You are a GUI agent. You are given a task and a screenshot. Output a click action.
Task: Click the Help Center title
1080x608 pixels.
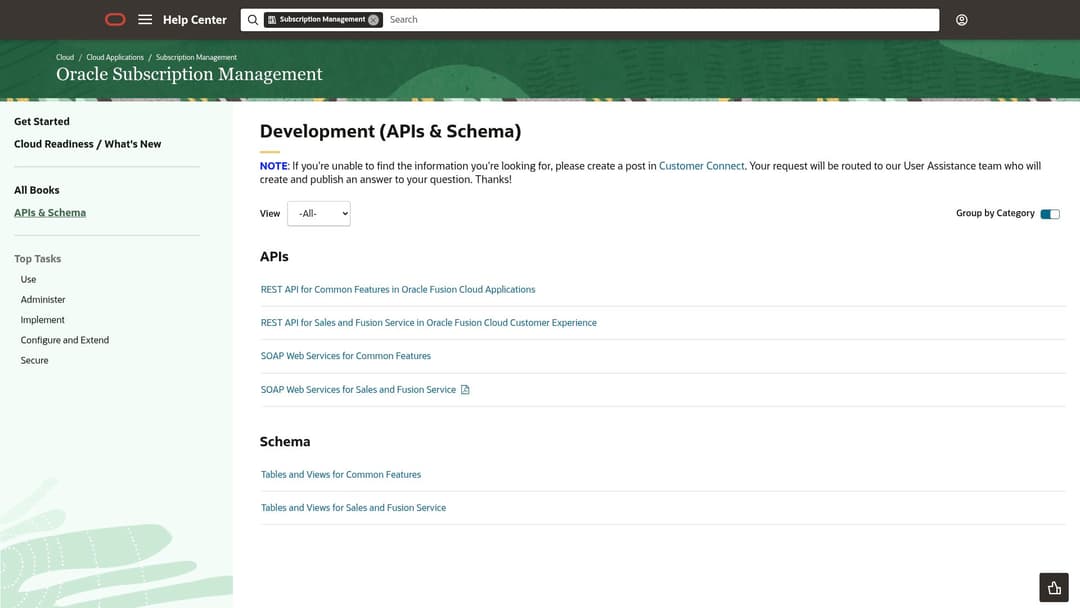[194, 20]
